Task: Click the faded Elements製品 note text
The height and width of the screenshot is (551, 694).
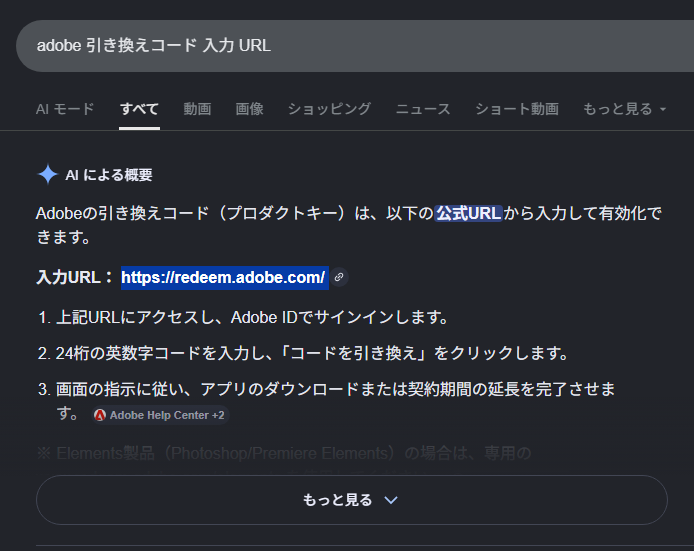Action: pyautogui.click(x=284, y=453)
